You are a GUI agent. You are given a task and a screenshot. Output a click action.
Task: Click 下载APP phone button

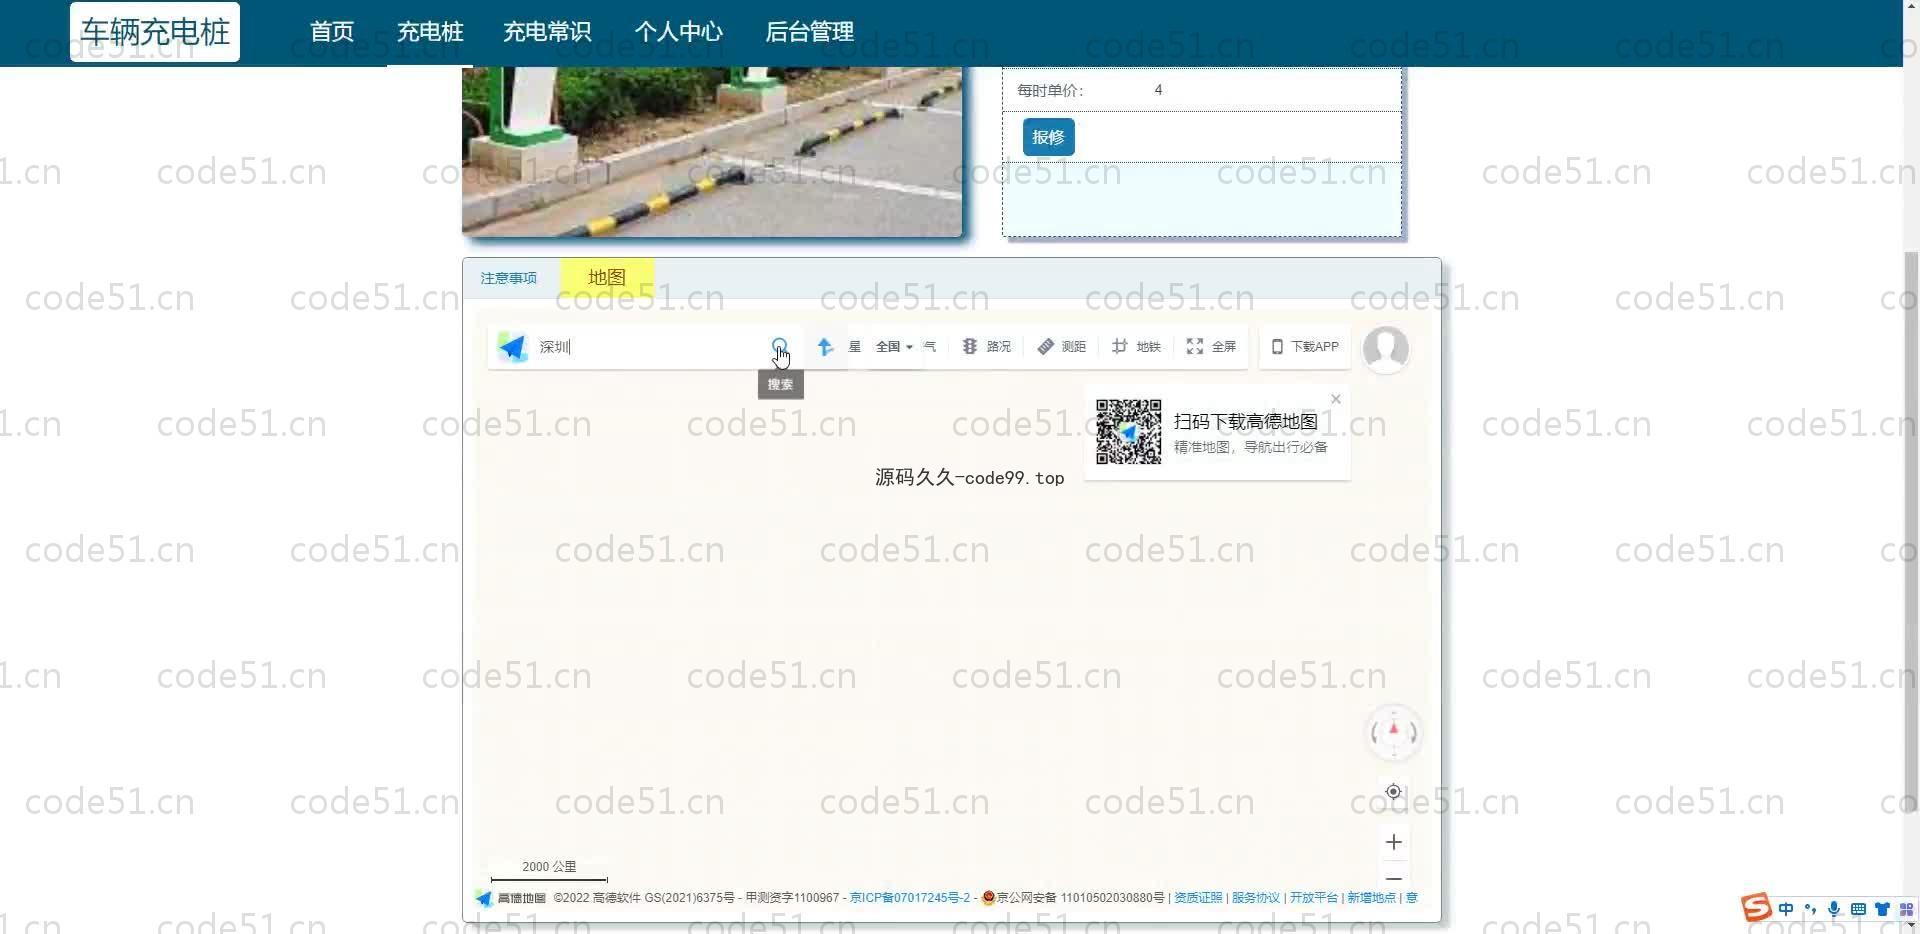point(1305,346)
